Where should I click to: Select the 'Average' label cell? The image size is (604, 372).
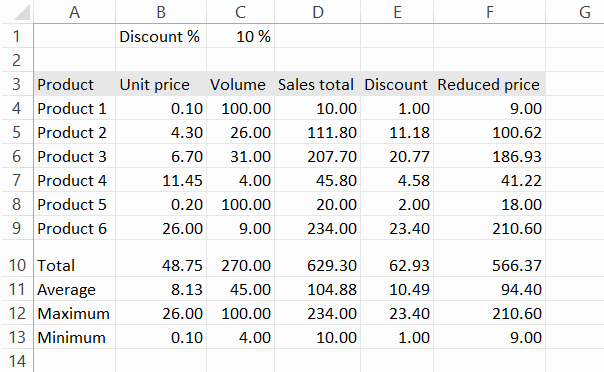74,289
